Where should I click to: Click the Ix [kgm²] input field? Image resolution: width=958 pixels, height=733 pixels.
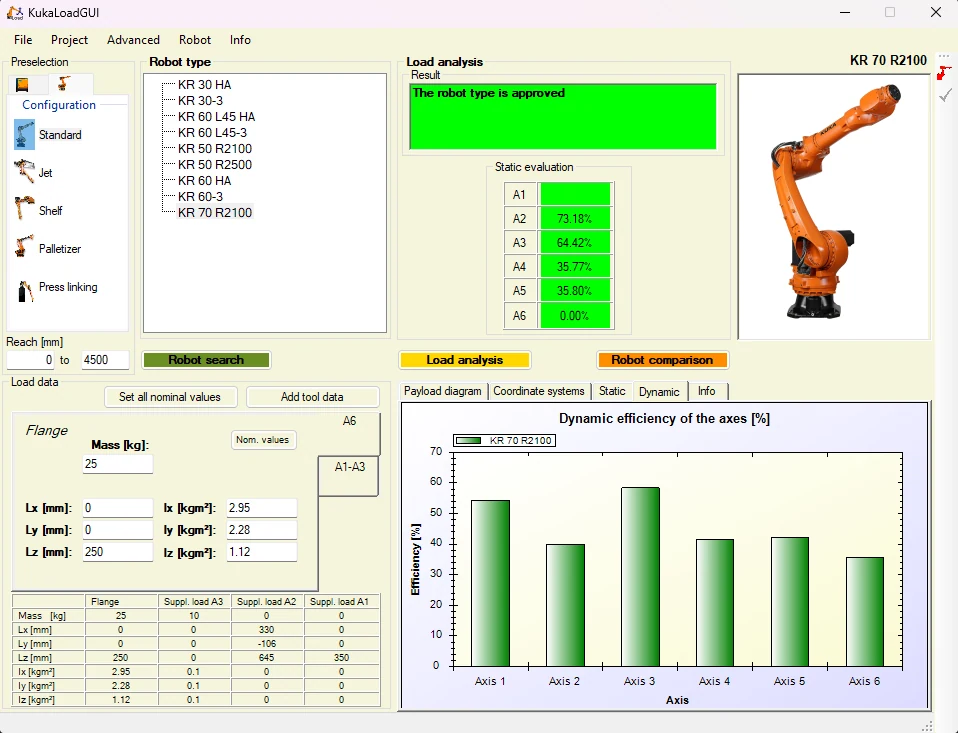[261, 508]
